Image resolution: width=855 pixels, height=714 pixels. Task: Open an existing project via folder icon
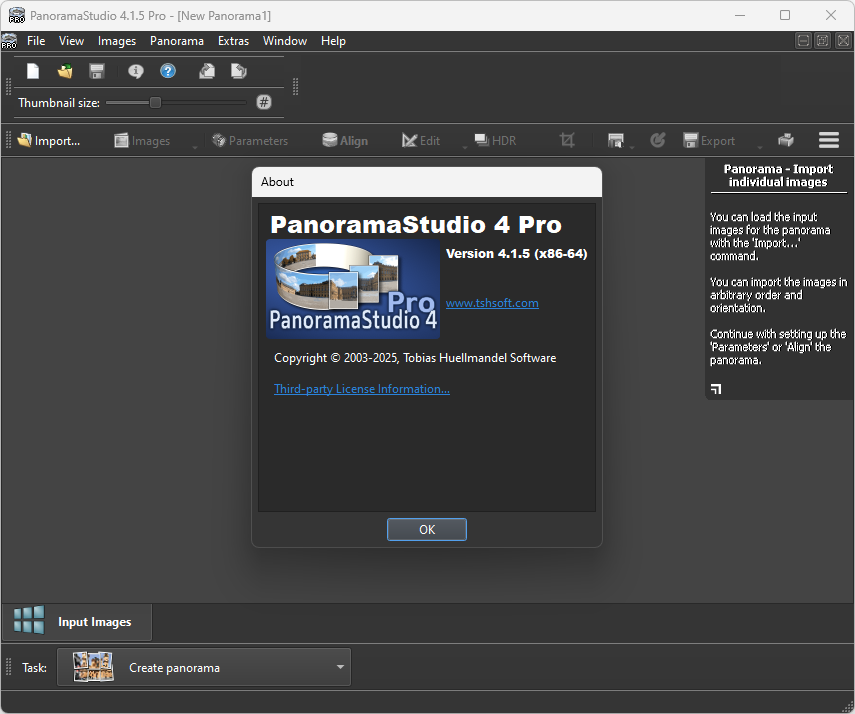click(x=65, y=71)
